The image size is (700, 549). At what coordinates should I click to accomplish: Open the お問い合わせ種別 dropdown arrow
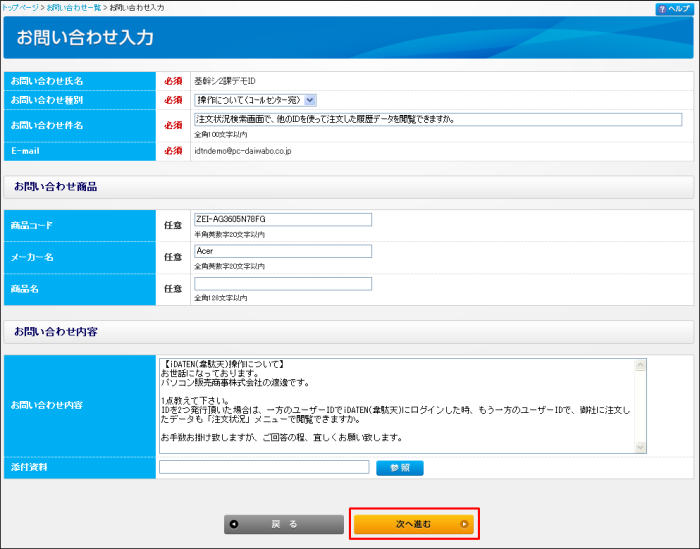point(310,100)
